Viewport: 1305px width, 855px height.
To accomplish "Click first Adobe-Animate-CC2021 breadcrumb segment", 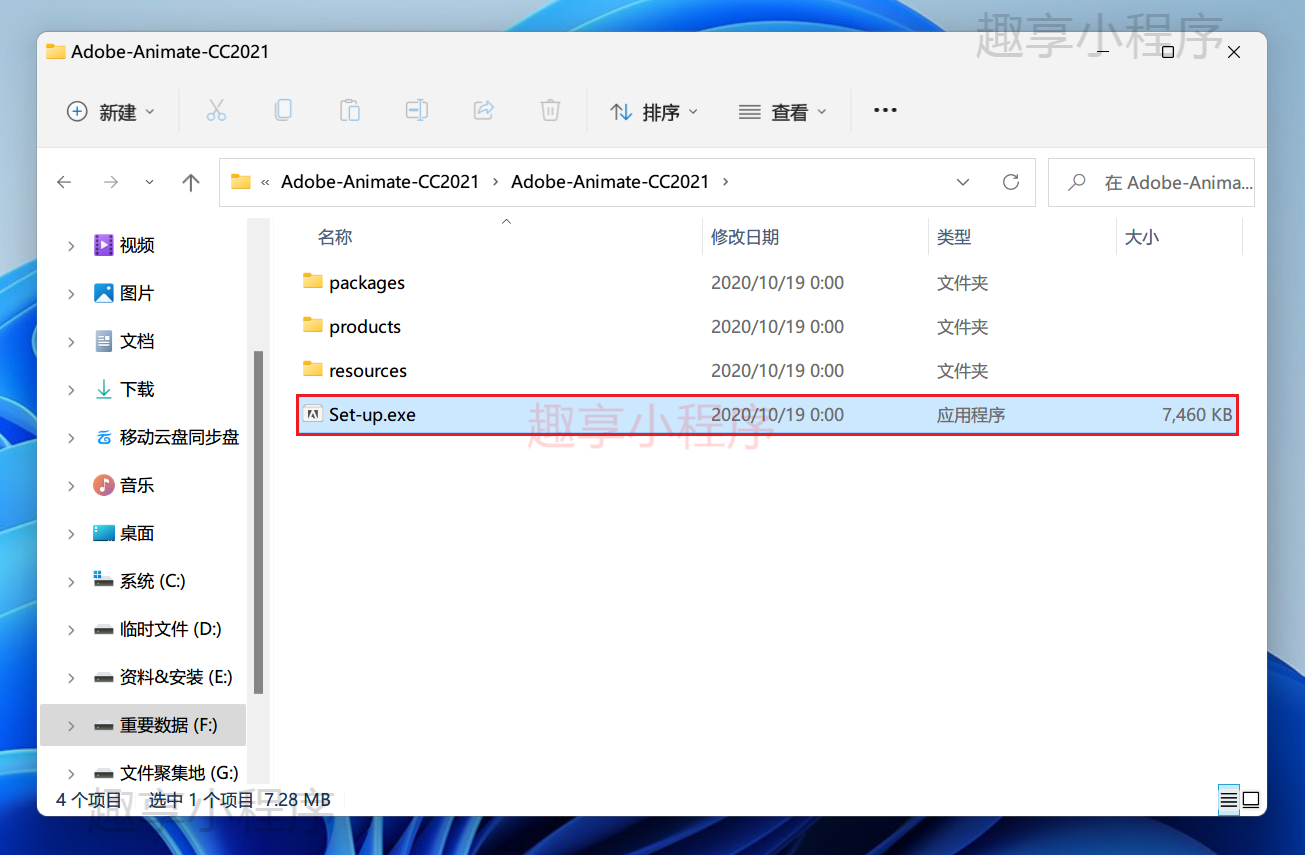I will [x=380, y=182].
